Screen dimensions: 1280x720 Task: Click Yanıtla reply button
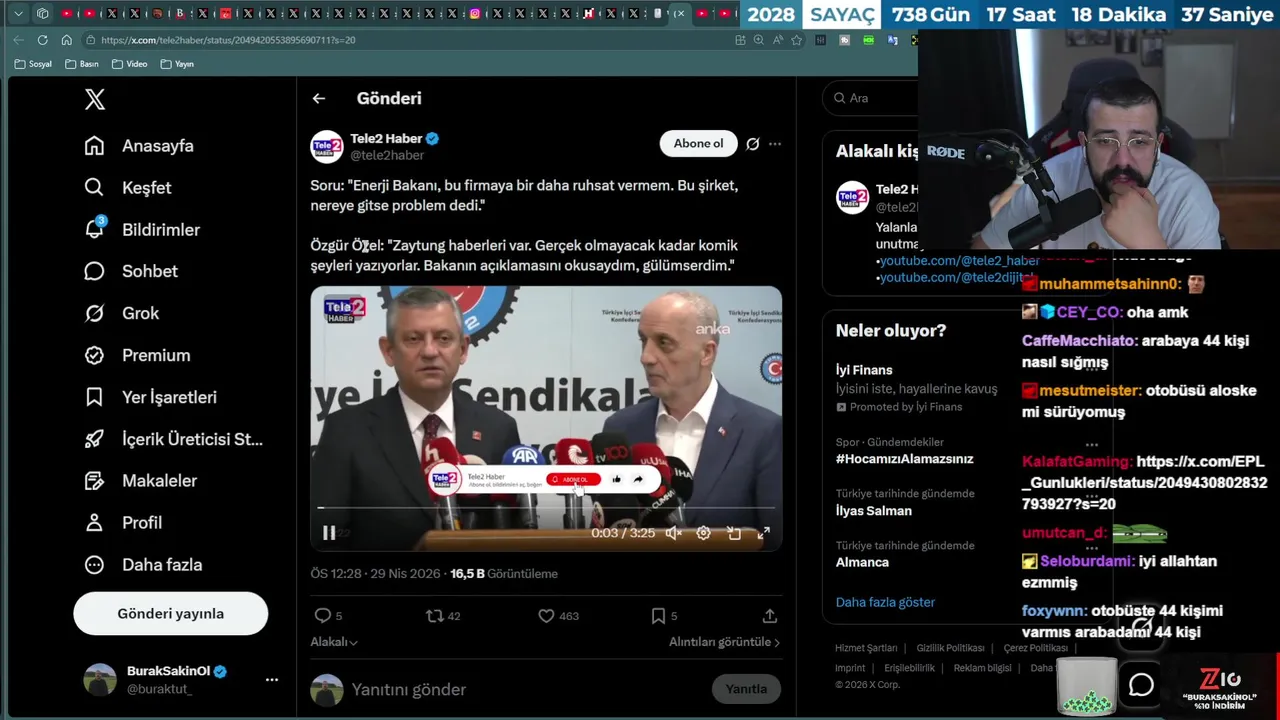[x=746, y=689]
